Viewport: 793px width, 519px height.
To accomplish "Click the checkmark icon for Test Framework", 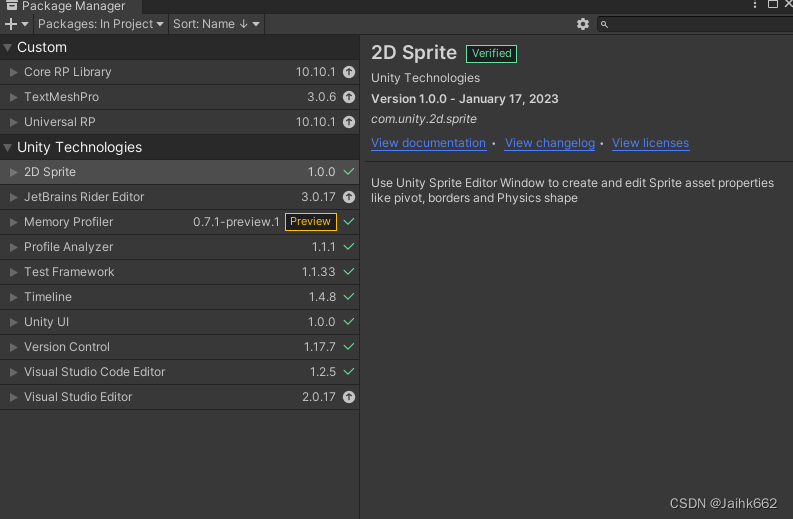I will click(349, 272).
